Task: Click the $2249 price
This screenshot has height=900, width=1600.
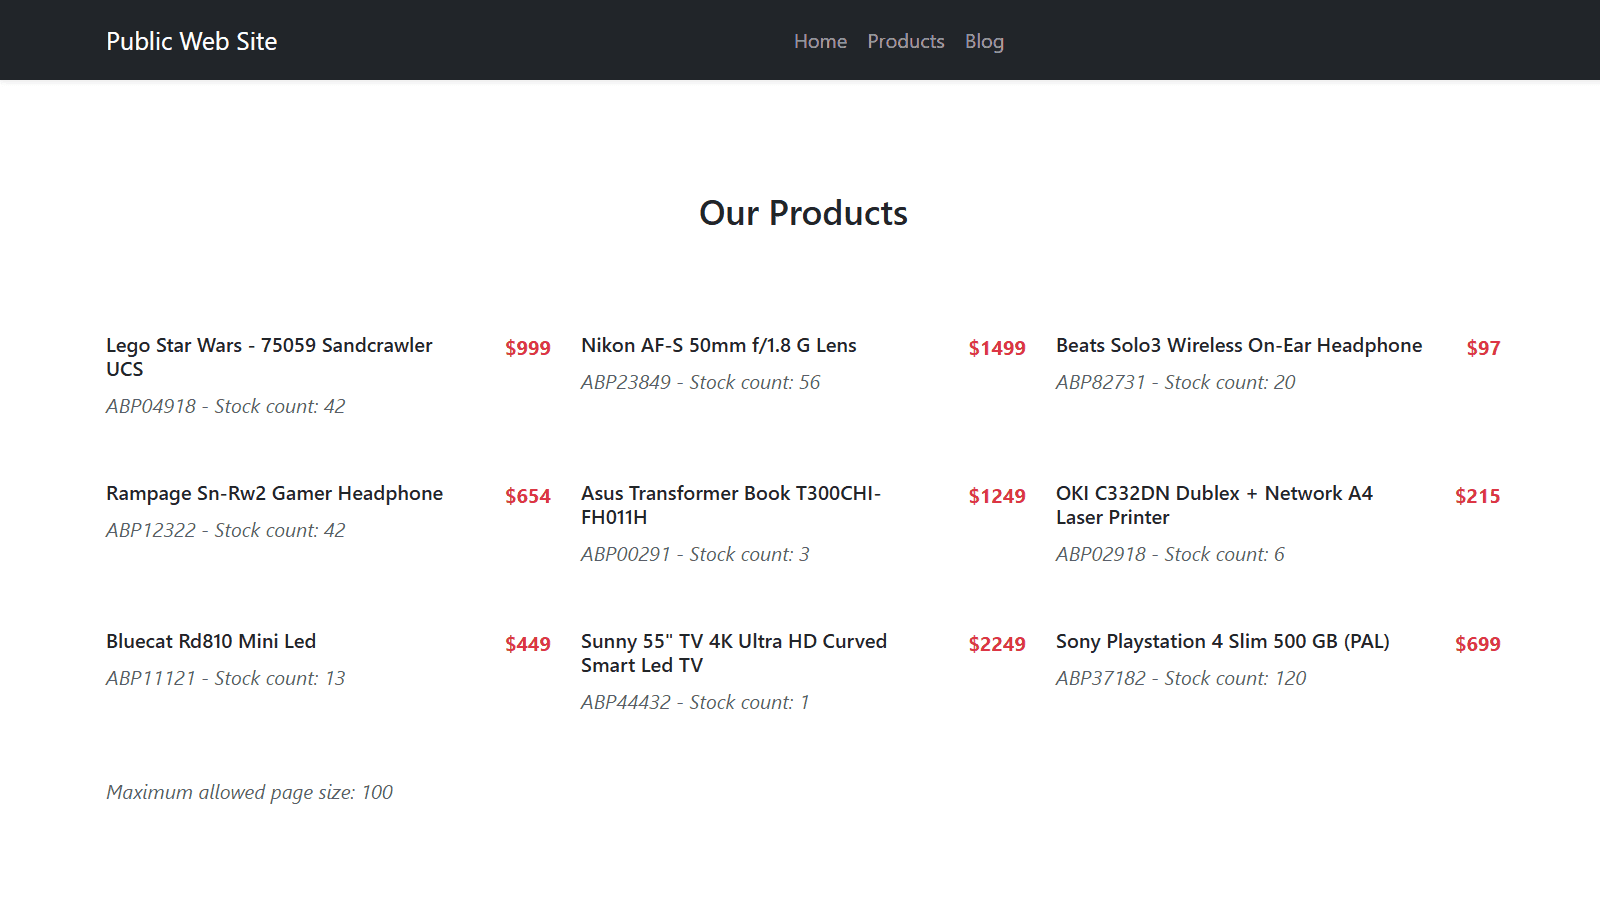Action: (x=997, y=644)
